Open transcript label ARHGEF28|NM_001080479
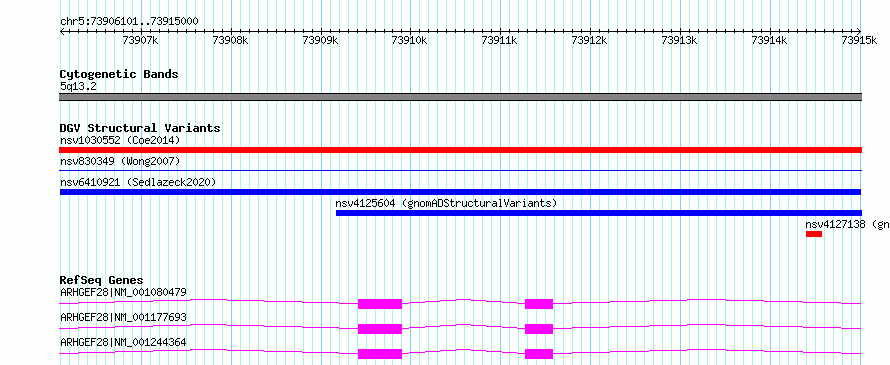The image size is (890, 365). (x=123, y=292)
